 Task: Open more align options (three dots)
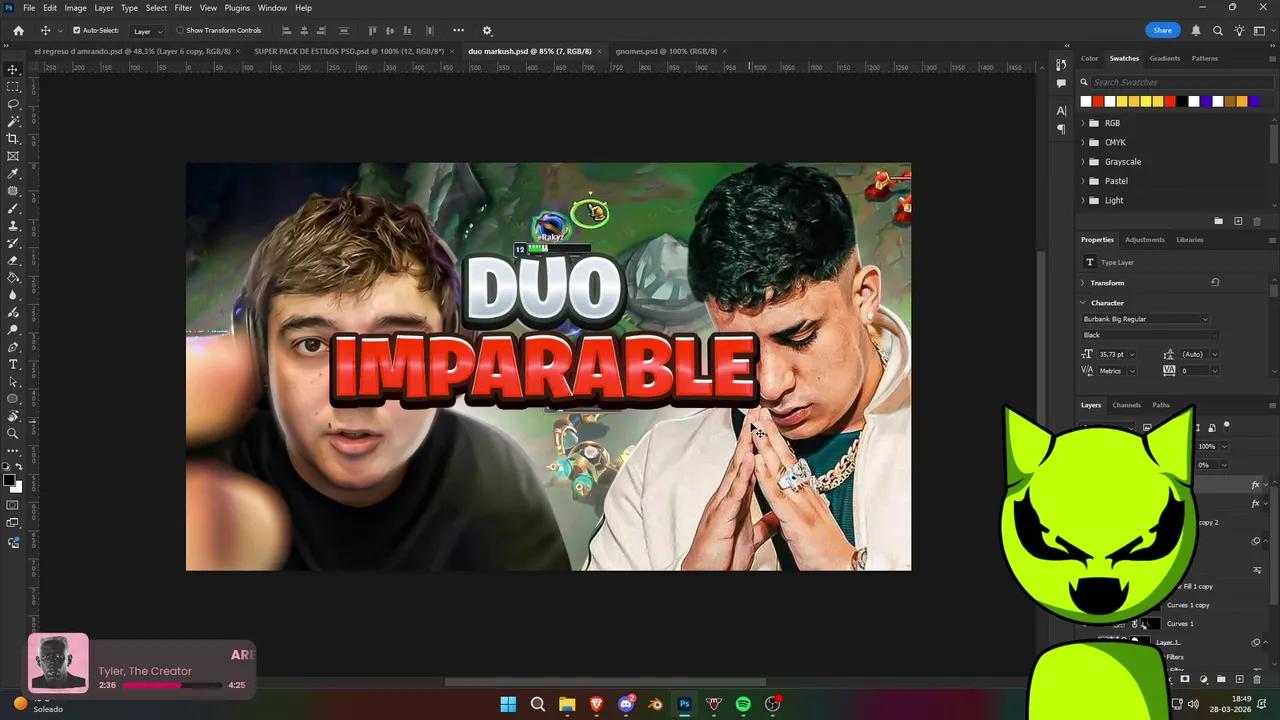tap(458, 31)
